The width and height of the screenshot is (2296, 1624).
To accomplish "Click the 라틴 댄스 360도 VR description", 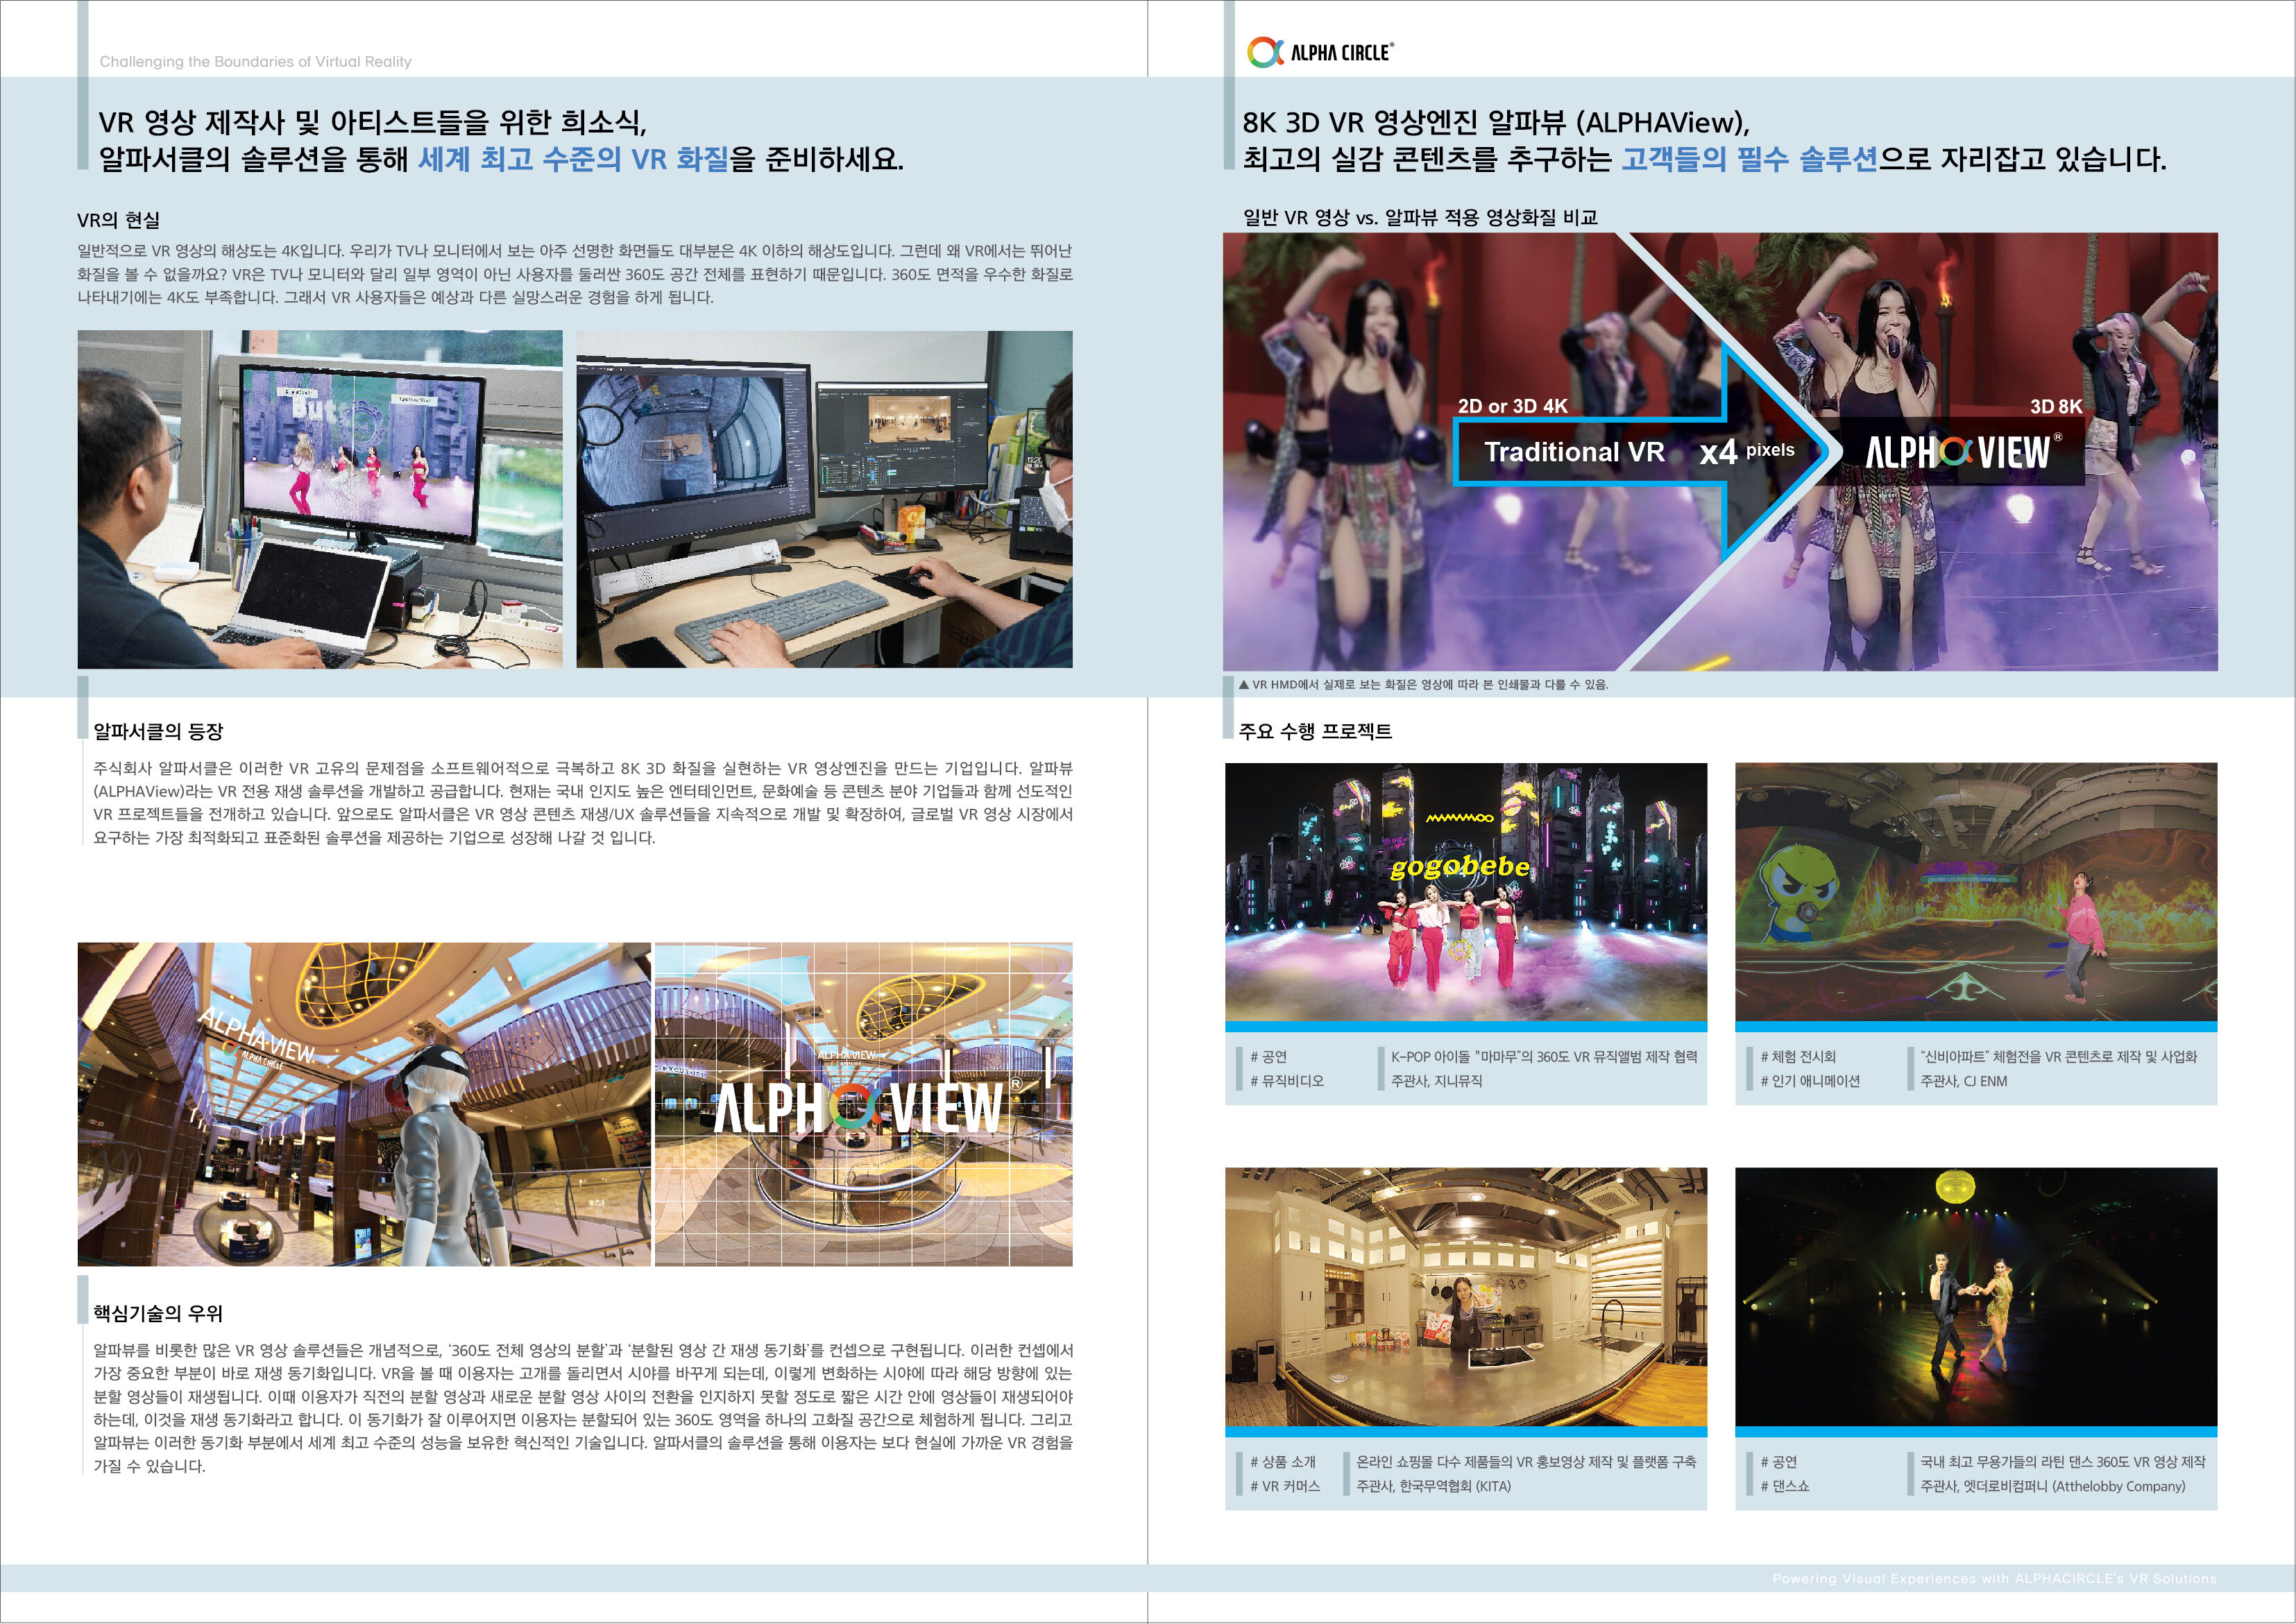I will (x=2062, y=1461).
